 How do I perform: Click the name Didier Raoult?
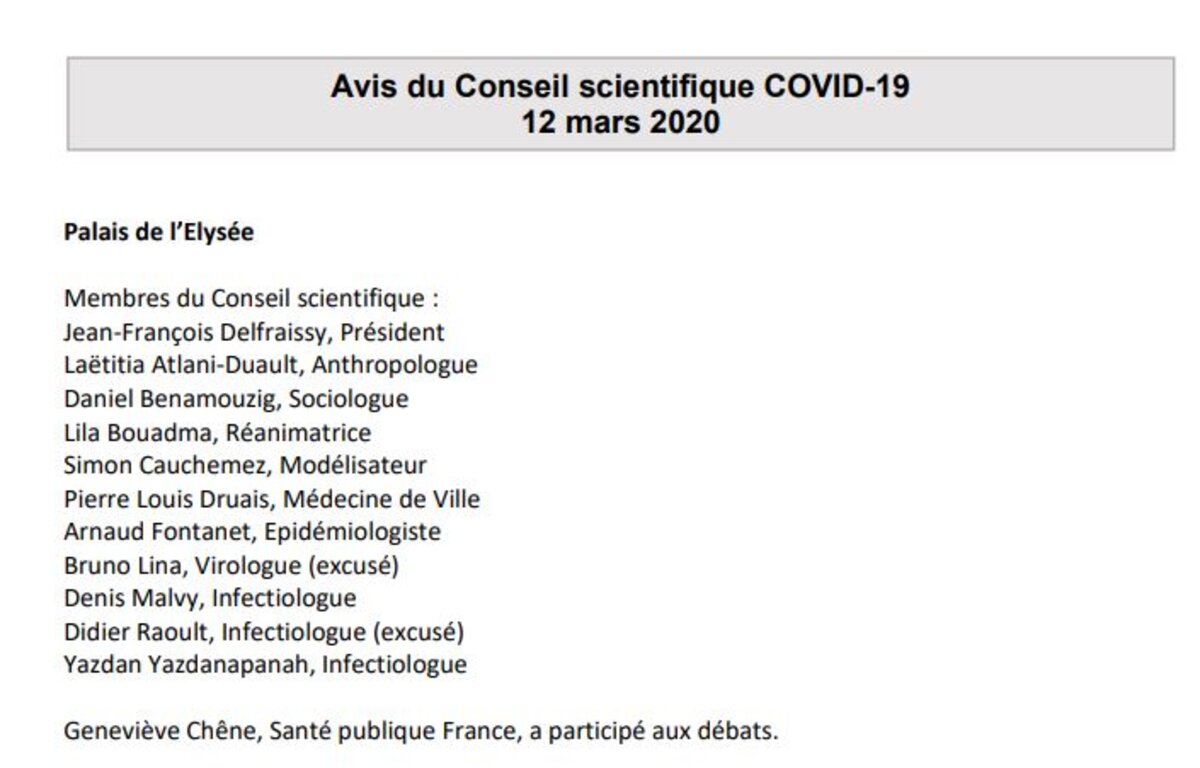pos(136,631)
